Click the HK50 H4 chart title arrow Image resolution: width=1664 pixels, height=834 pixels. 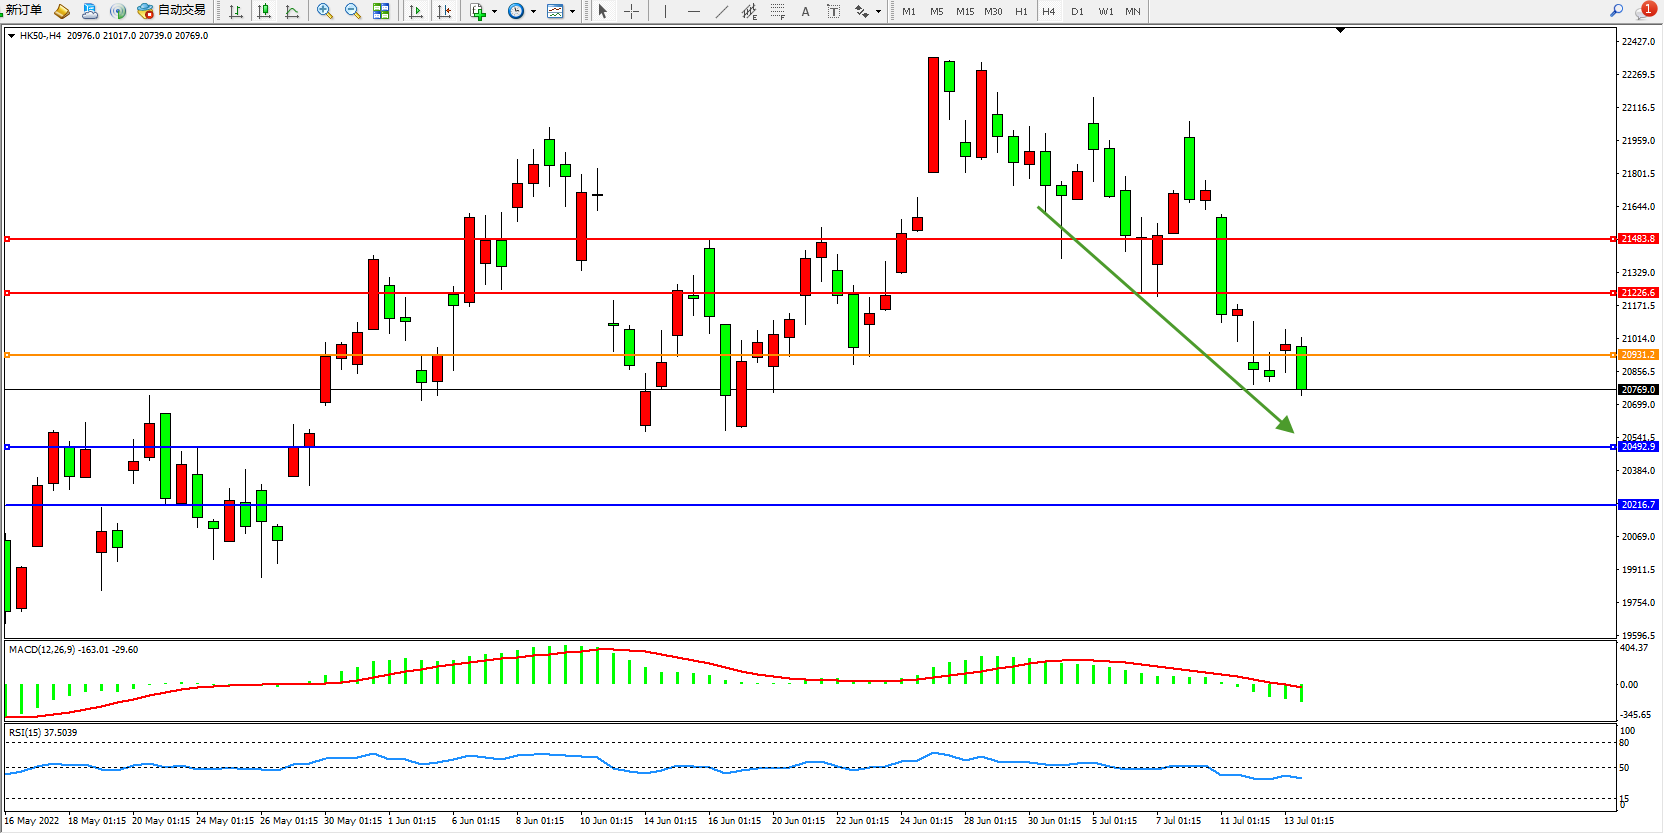pyautogui.click(x=11, y=36)
